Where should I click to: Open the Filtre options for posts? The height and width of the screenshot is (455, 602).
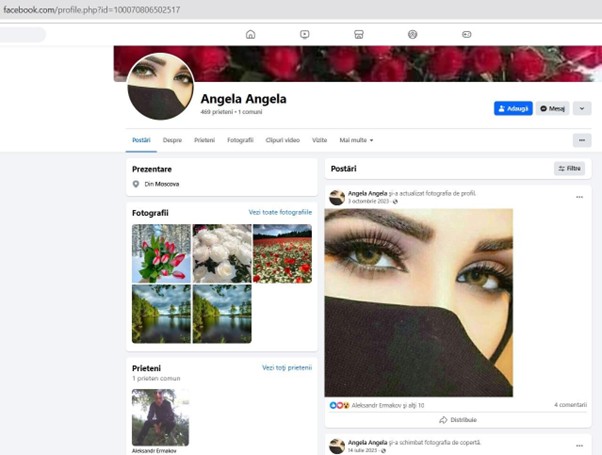click(x=569, y=169)
